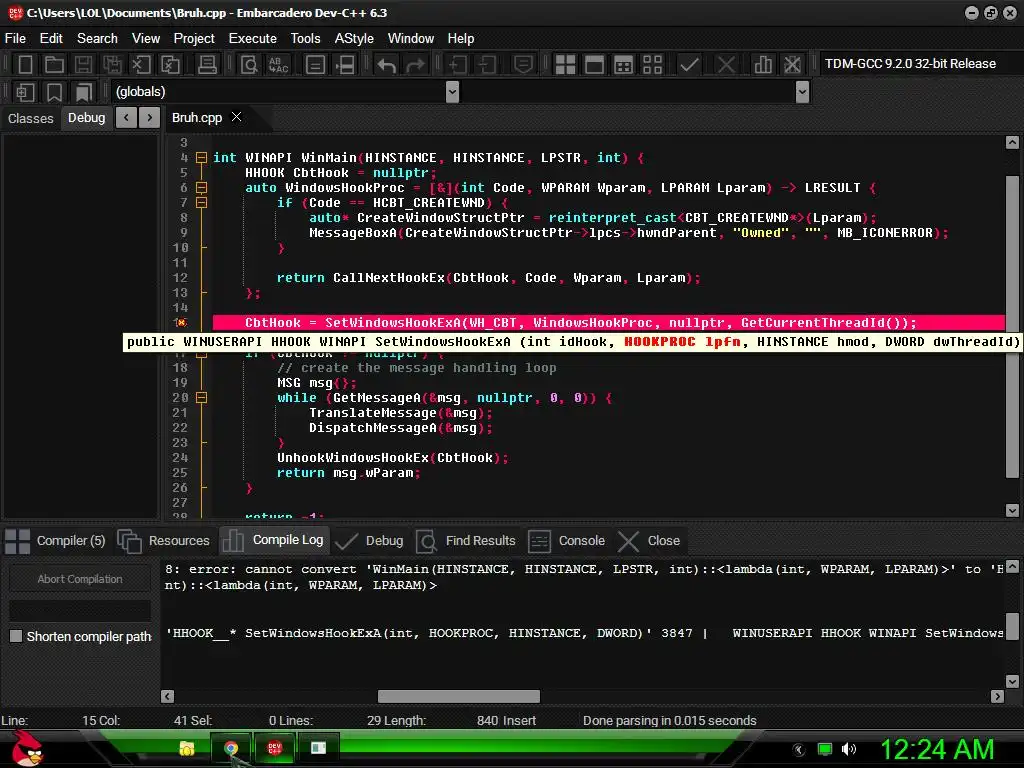Open profile analysis bar chart icon
Image resolution: width=1024 pixels, height=768 pixels.
pos(763,64)
